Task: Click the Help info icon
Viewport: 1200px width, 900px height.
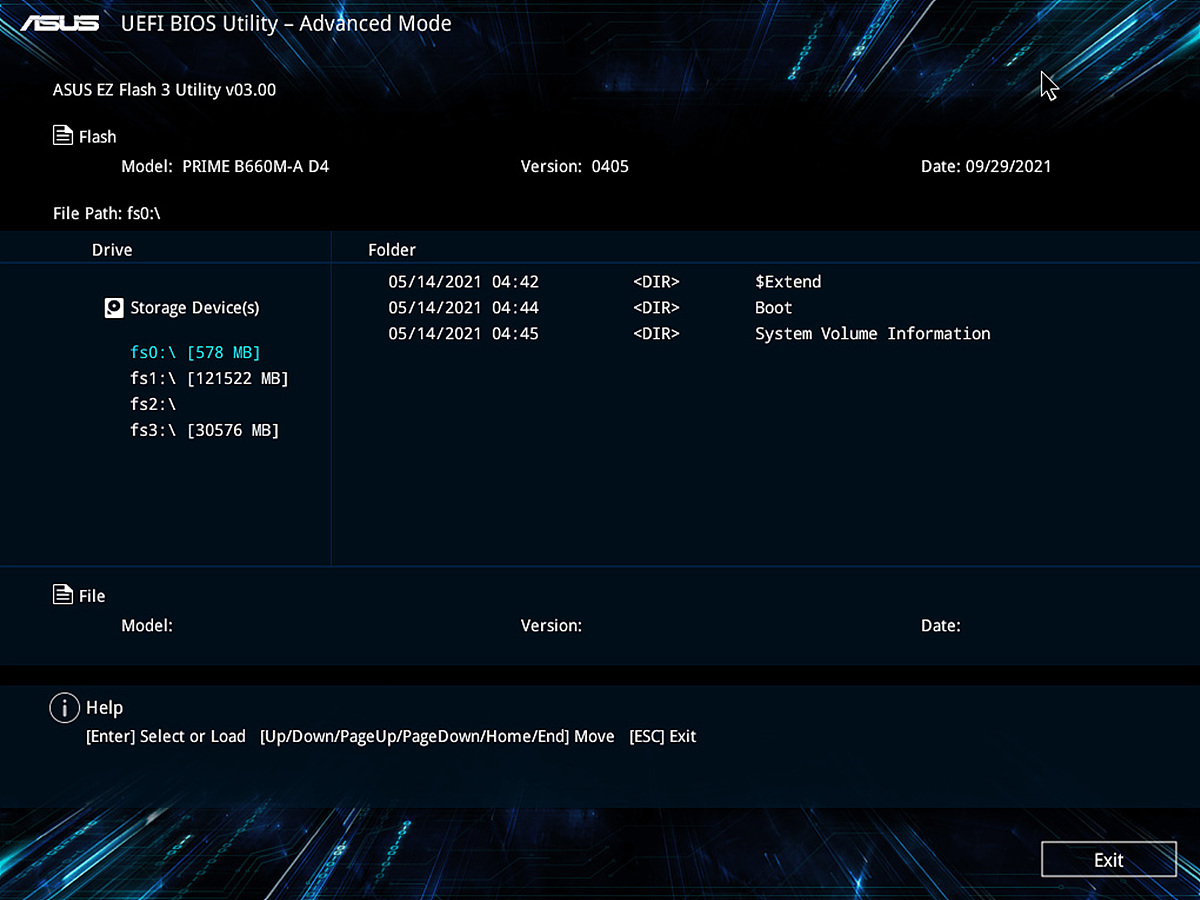Action: tap(64, 708)
